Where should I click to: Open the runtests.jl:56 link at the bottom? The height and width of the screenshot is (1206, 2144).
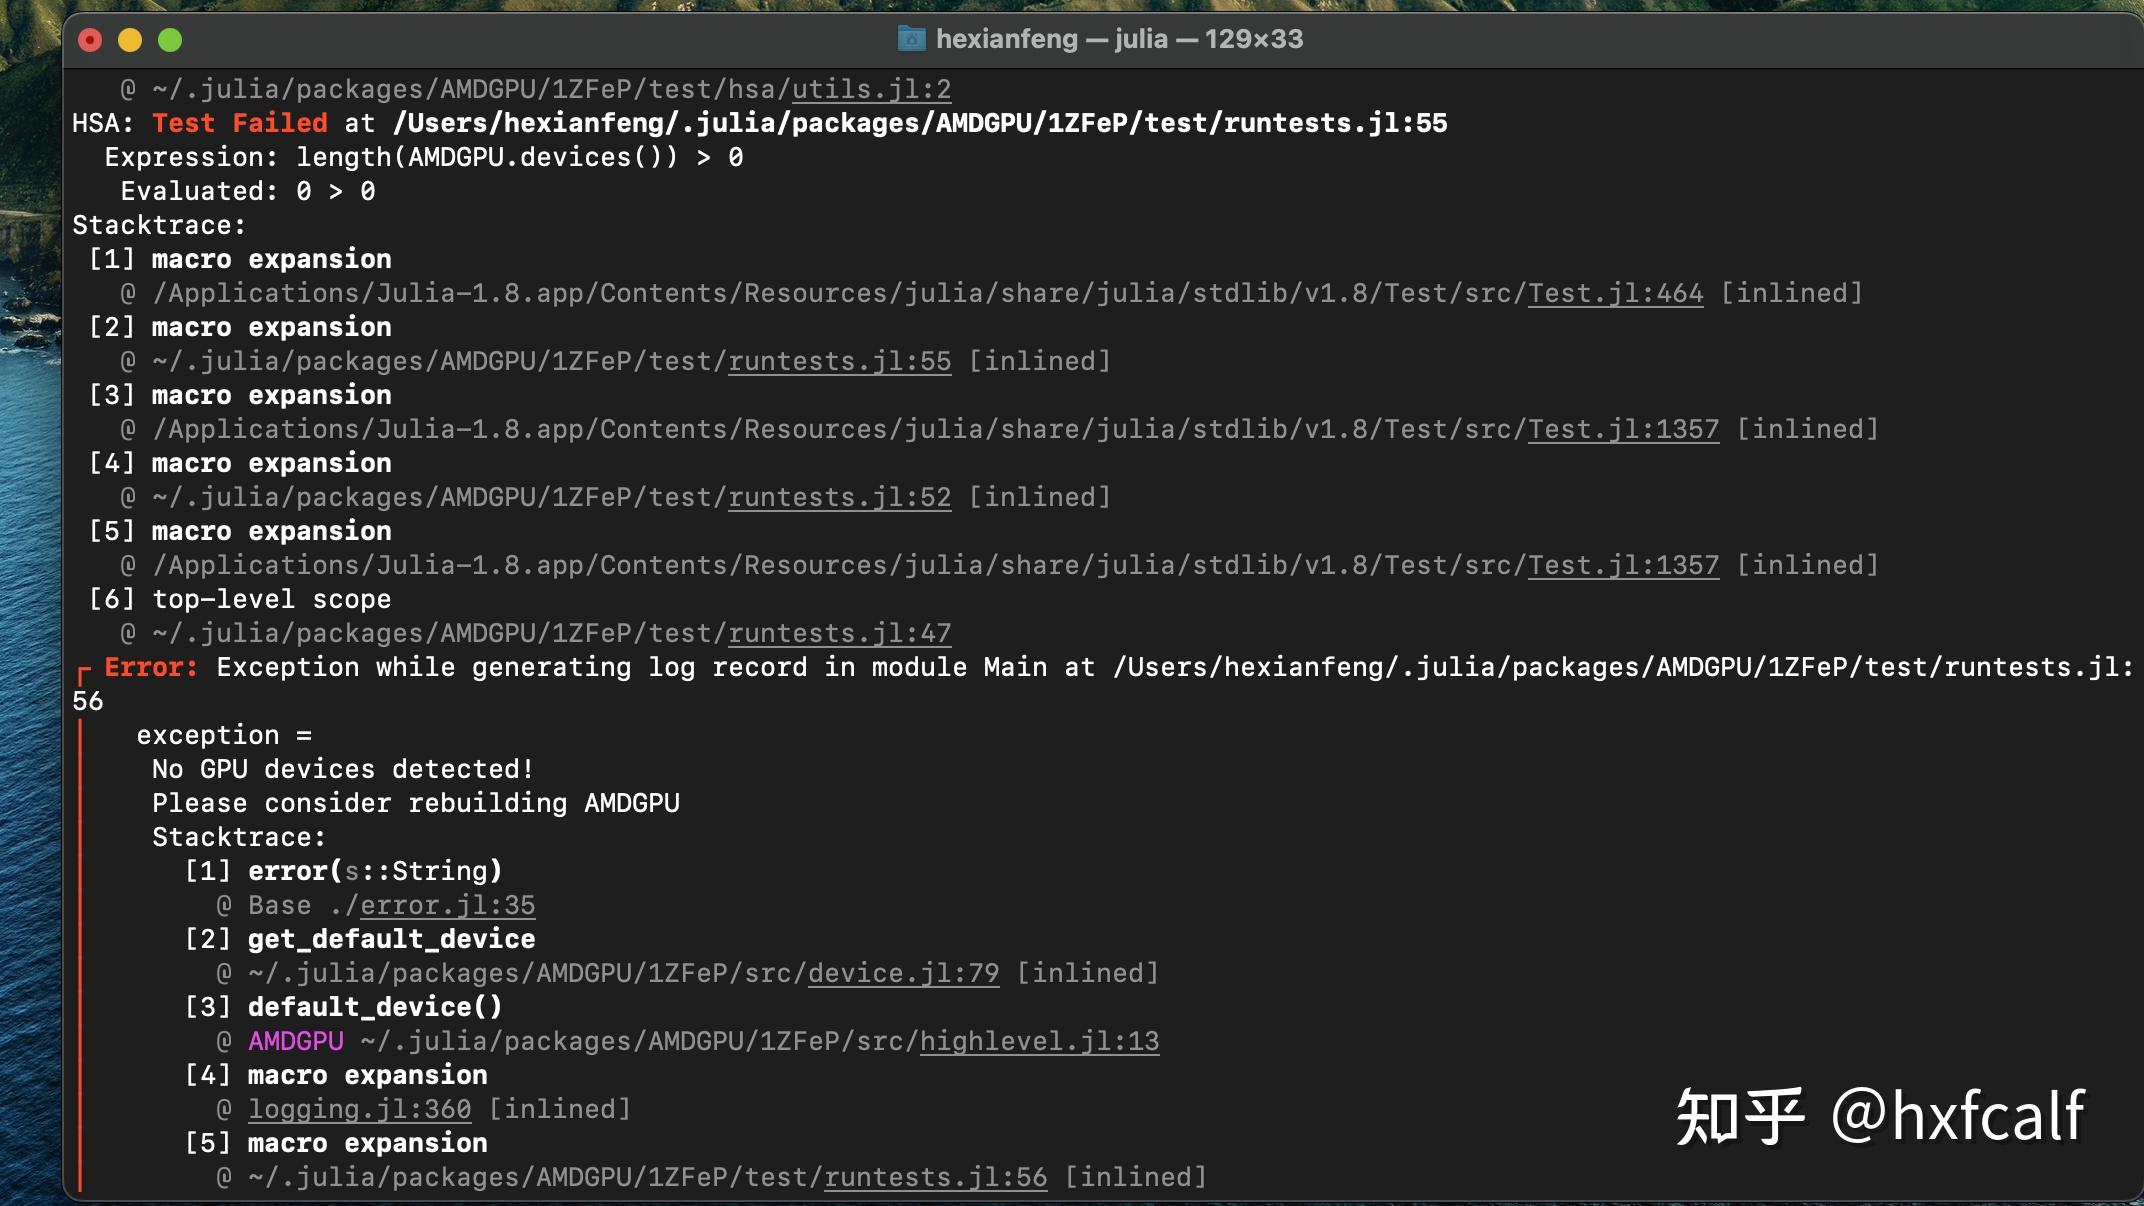[935, 1177]
